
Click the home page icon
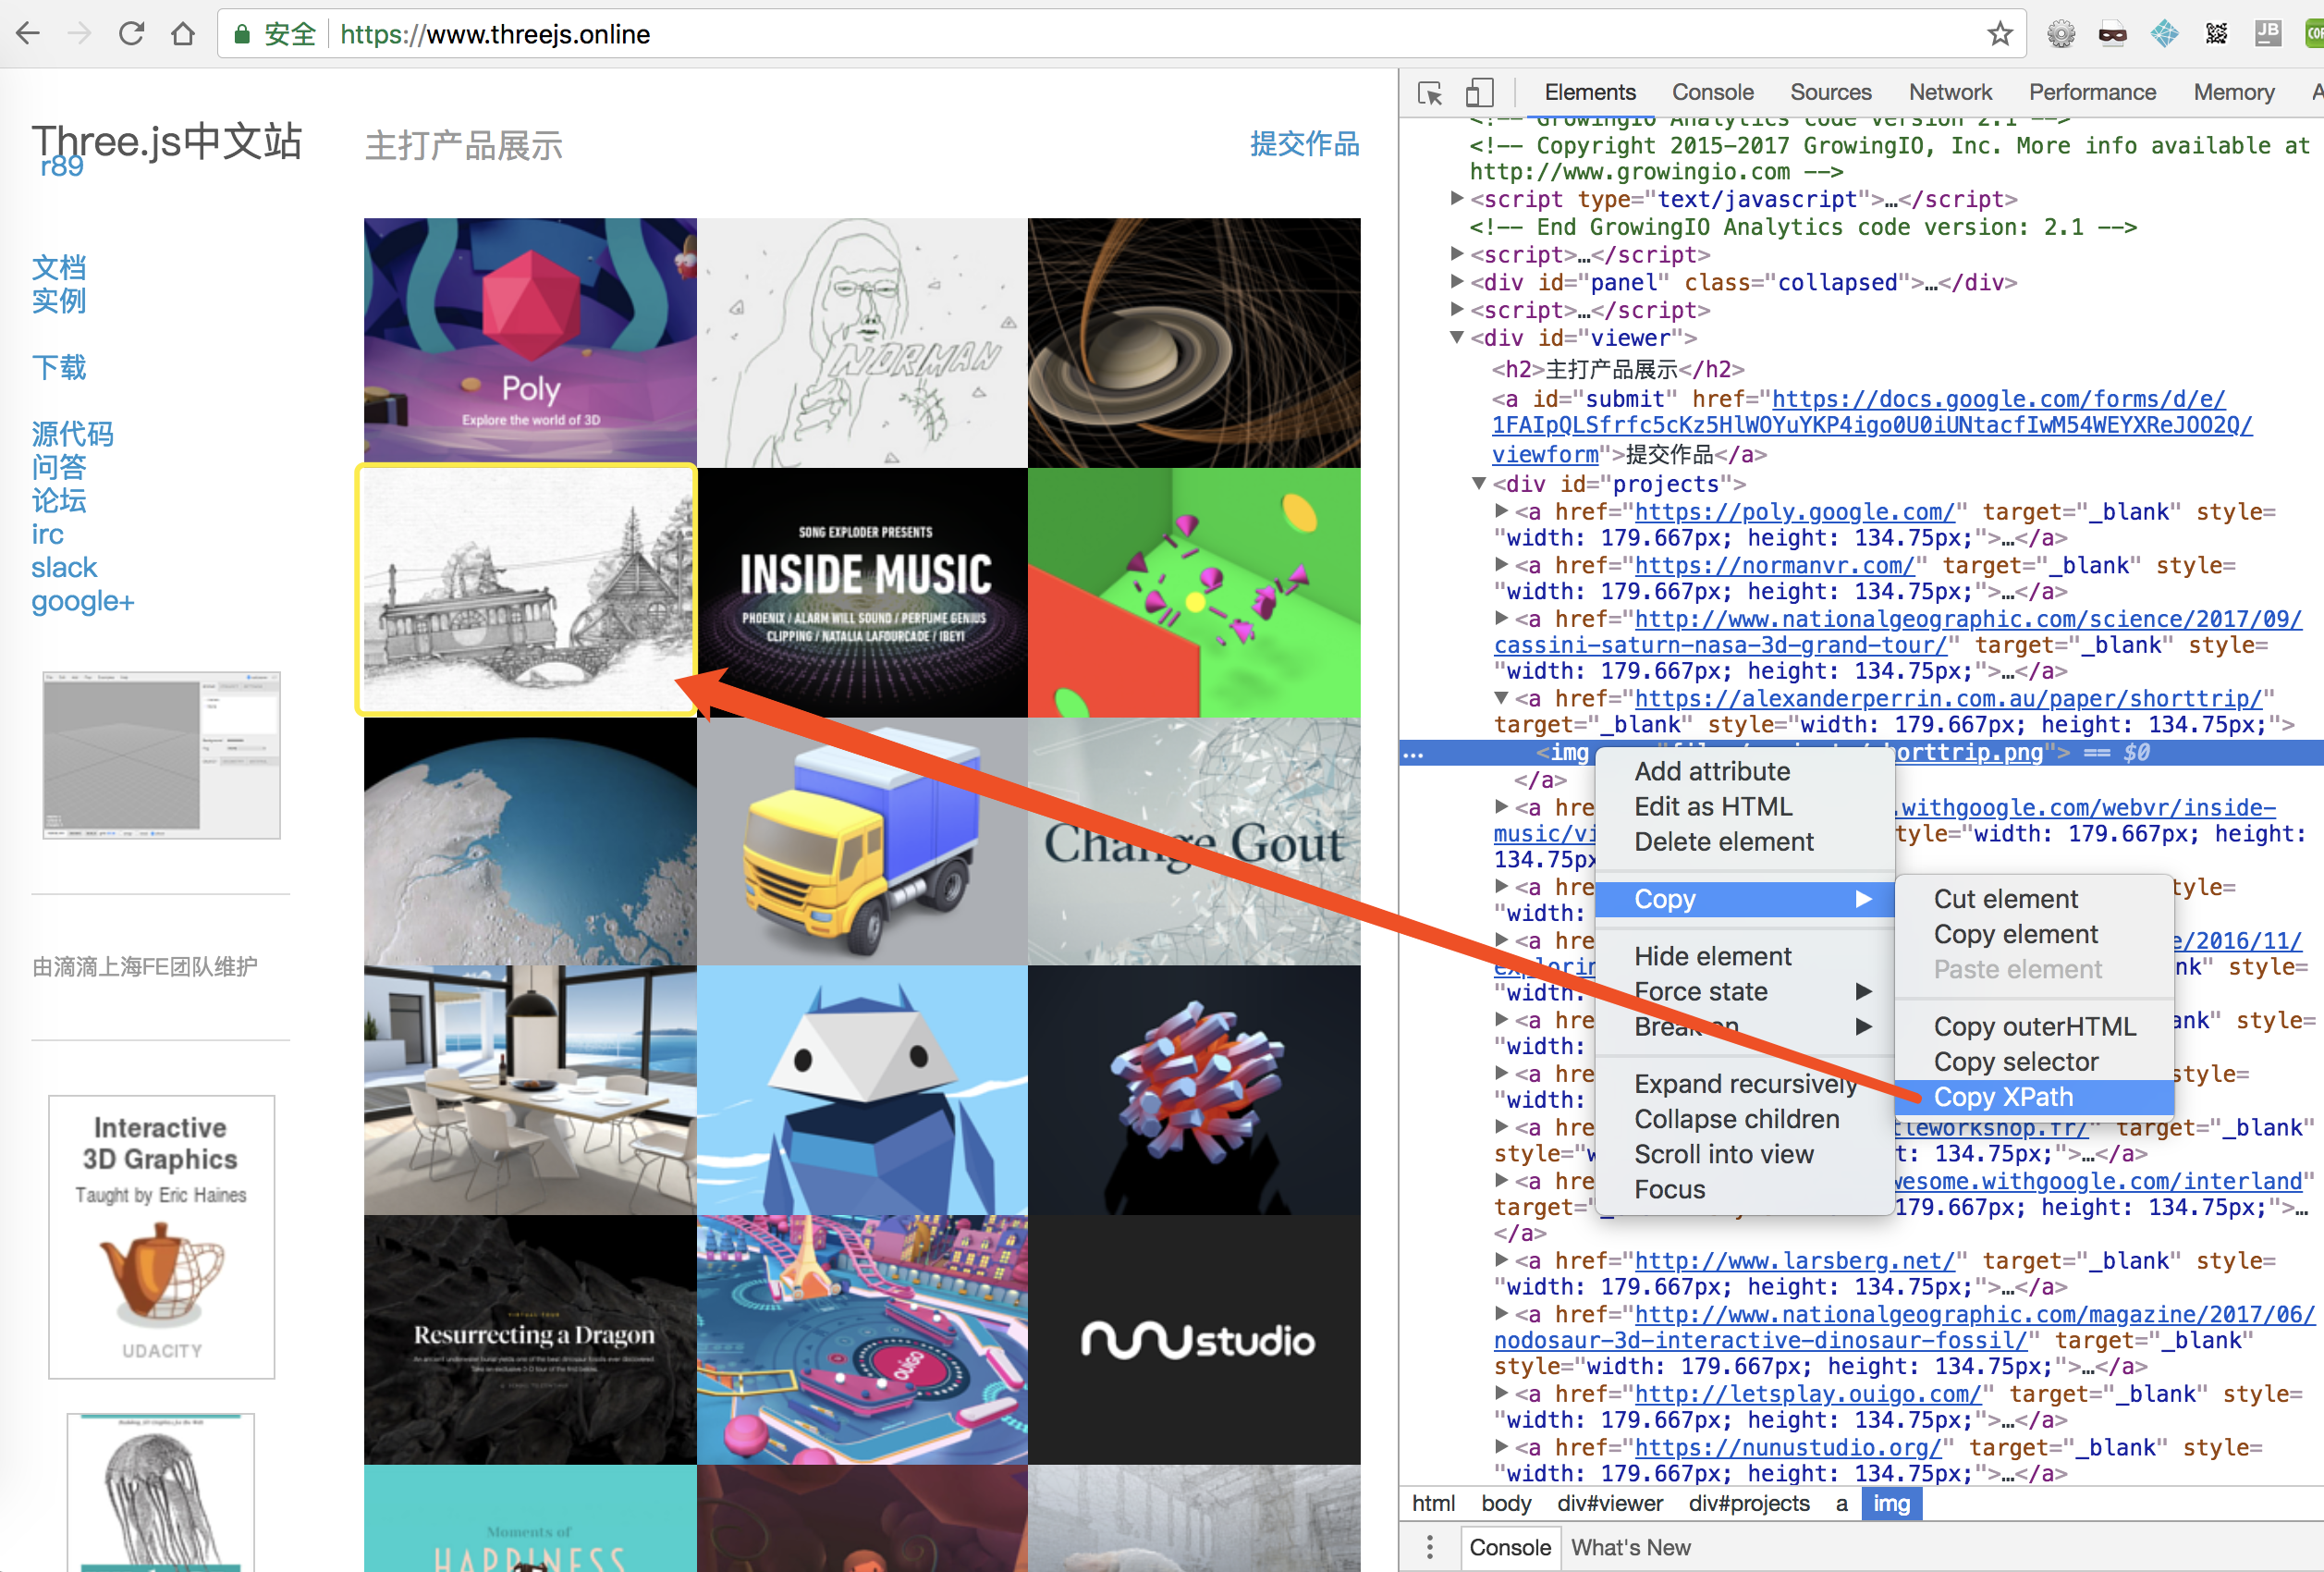183,34
